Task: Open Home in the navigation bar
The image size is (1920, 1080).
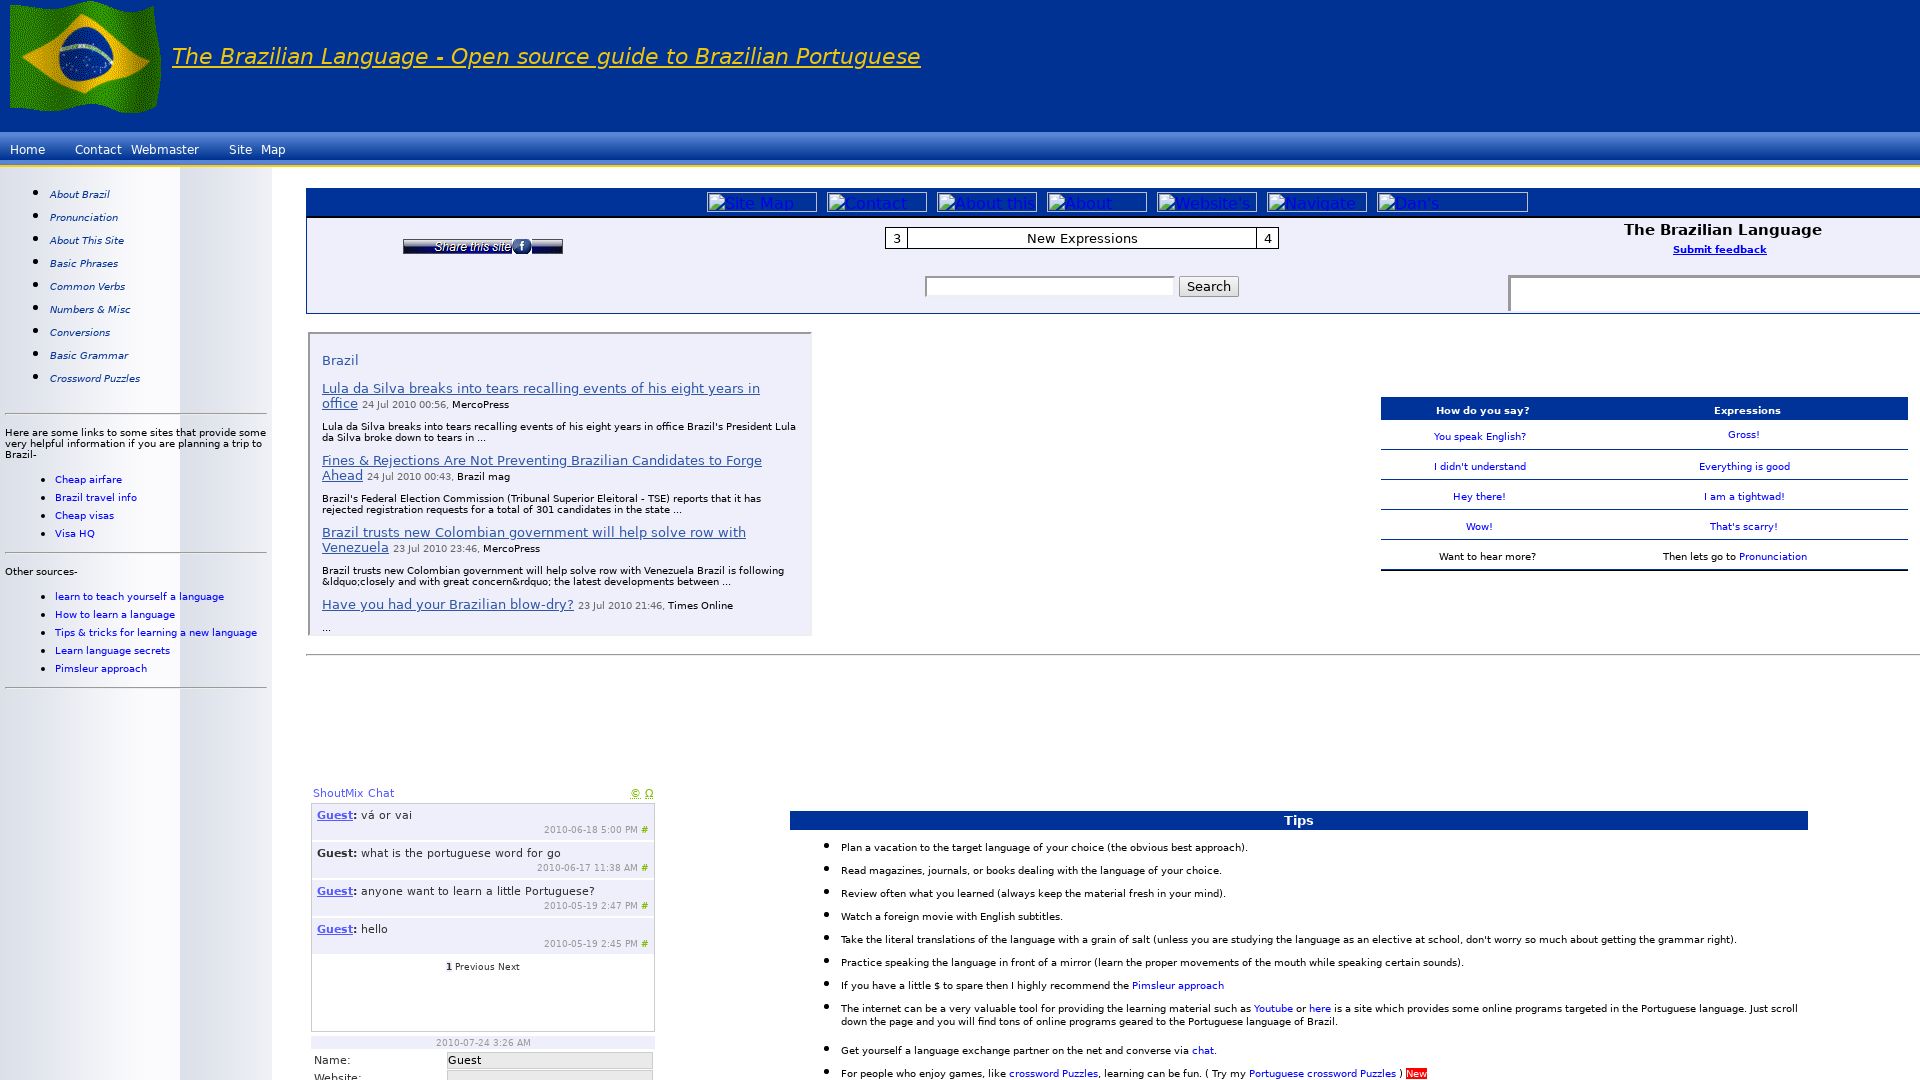Action: [x=27, y=150]
